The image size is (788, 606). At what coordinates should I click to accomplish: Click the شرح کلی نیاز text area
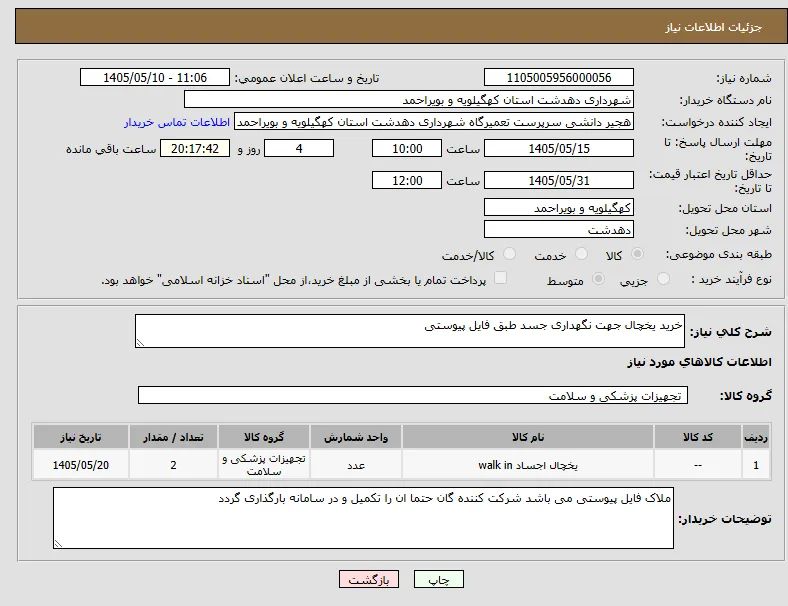coord(410,331)
